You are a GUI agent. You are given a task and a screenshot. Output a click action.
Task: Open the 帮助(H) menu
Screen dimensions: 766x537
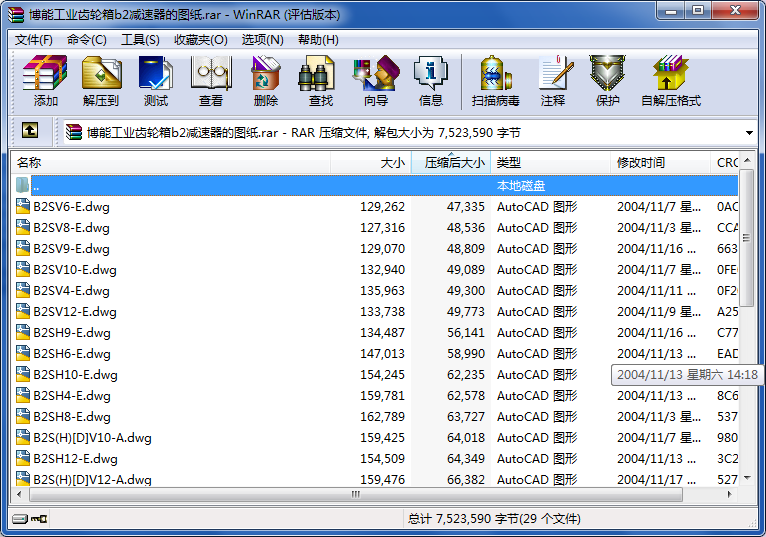point(318,40)
